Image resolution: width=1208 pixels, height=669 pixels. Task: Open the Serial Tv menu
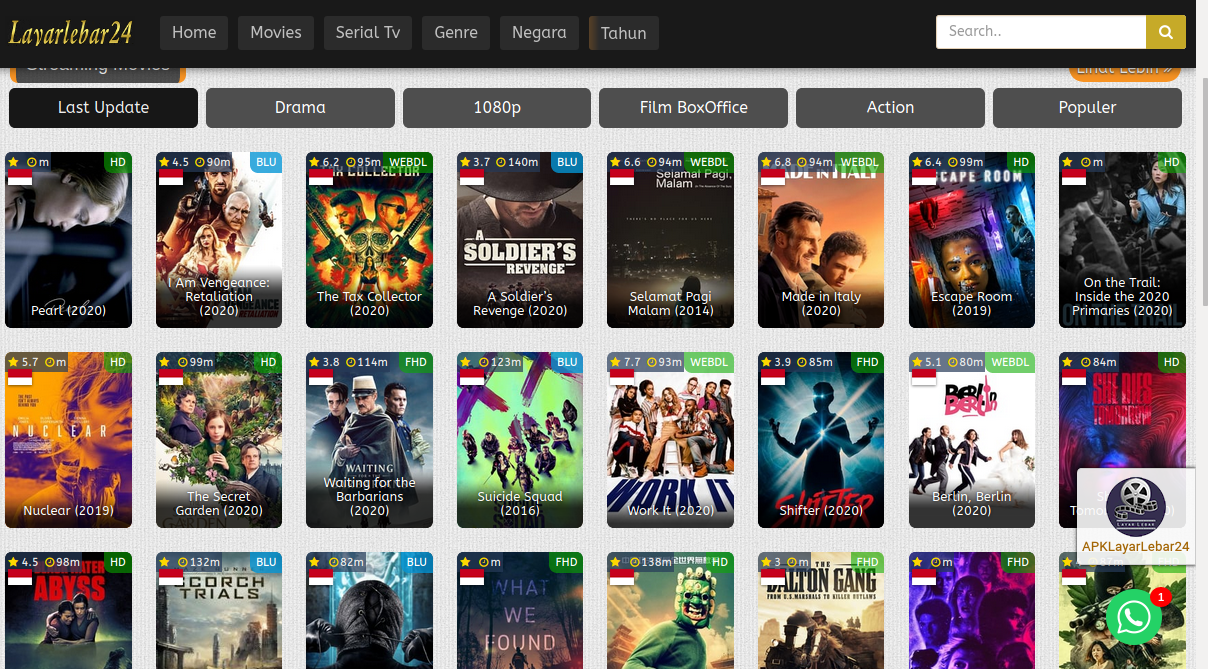click(368, 33)
